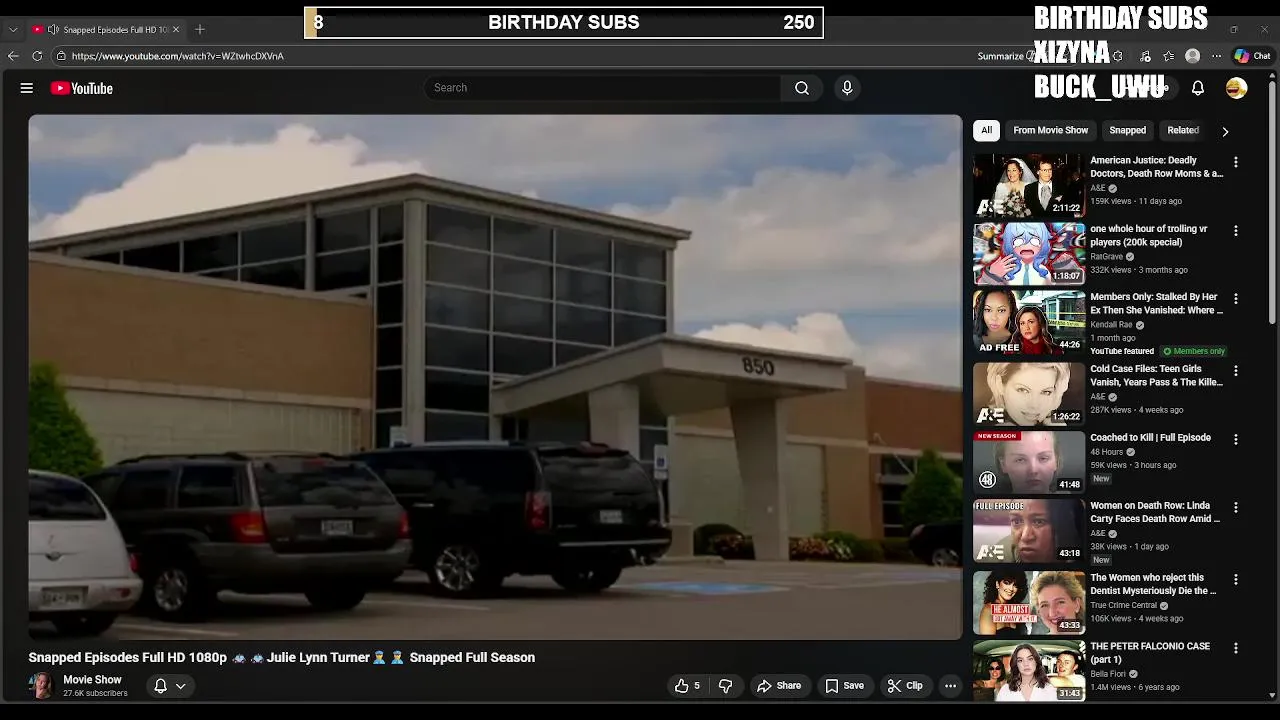Play Cold Case Files Teen Girls thumbnail
Screen dimensions: 1280x720
point(1029,393)
